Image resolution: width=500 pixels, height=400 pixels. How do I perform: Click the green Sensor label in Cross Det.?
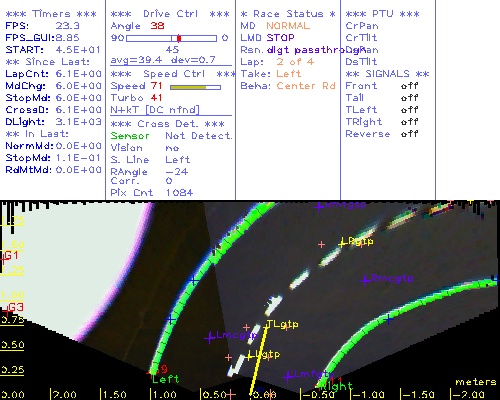point(130,136)
